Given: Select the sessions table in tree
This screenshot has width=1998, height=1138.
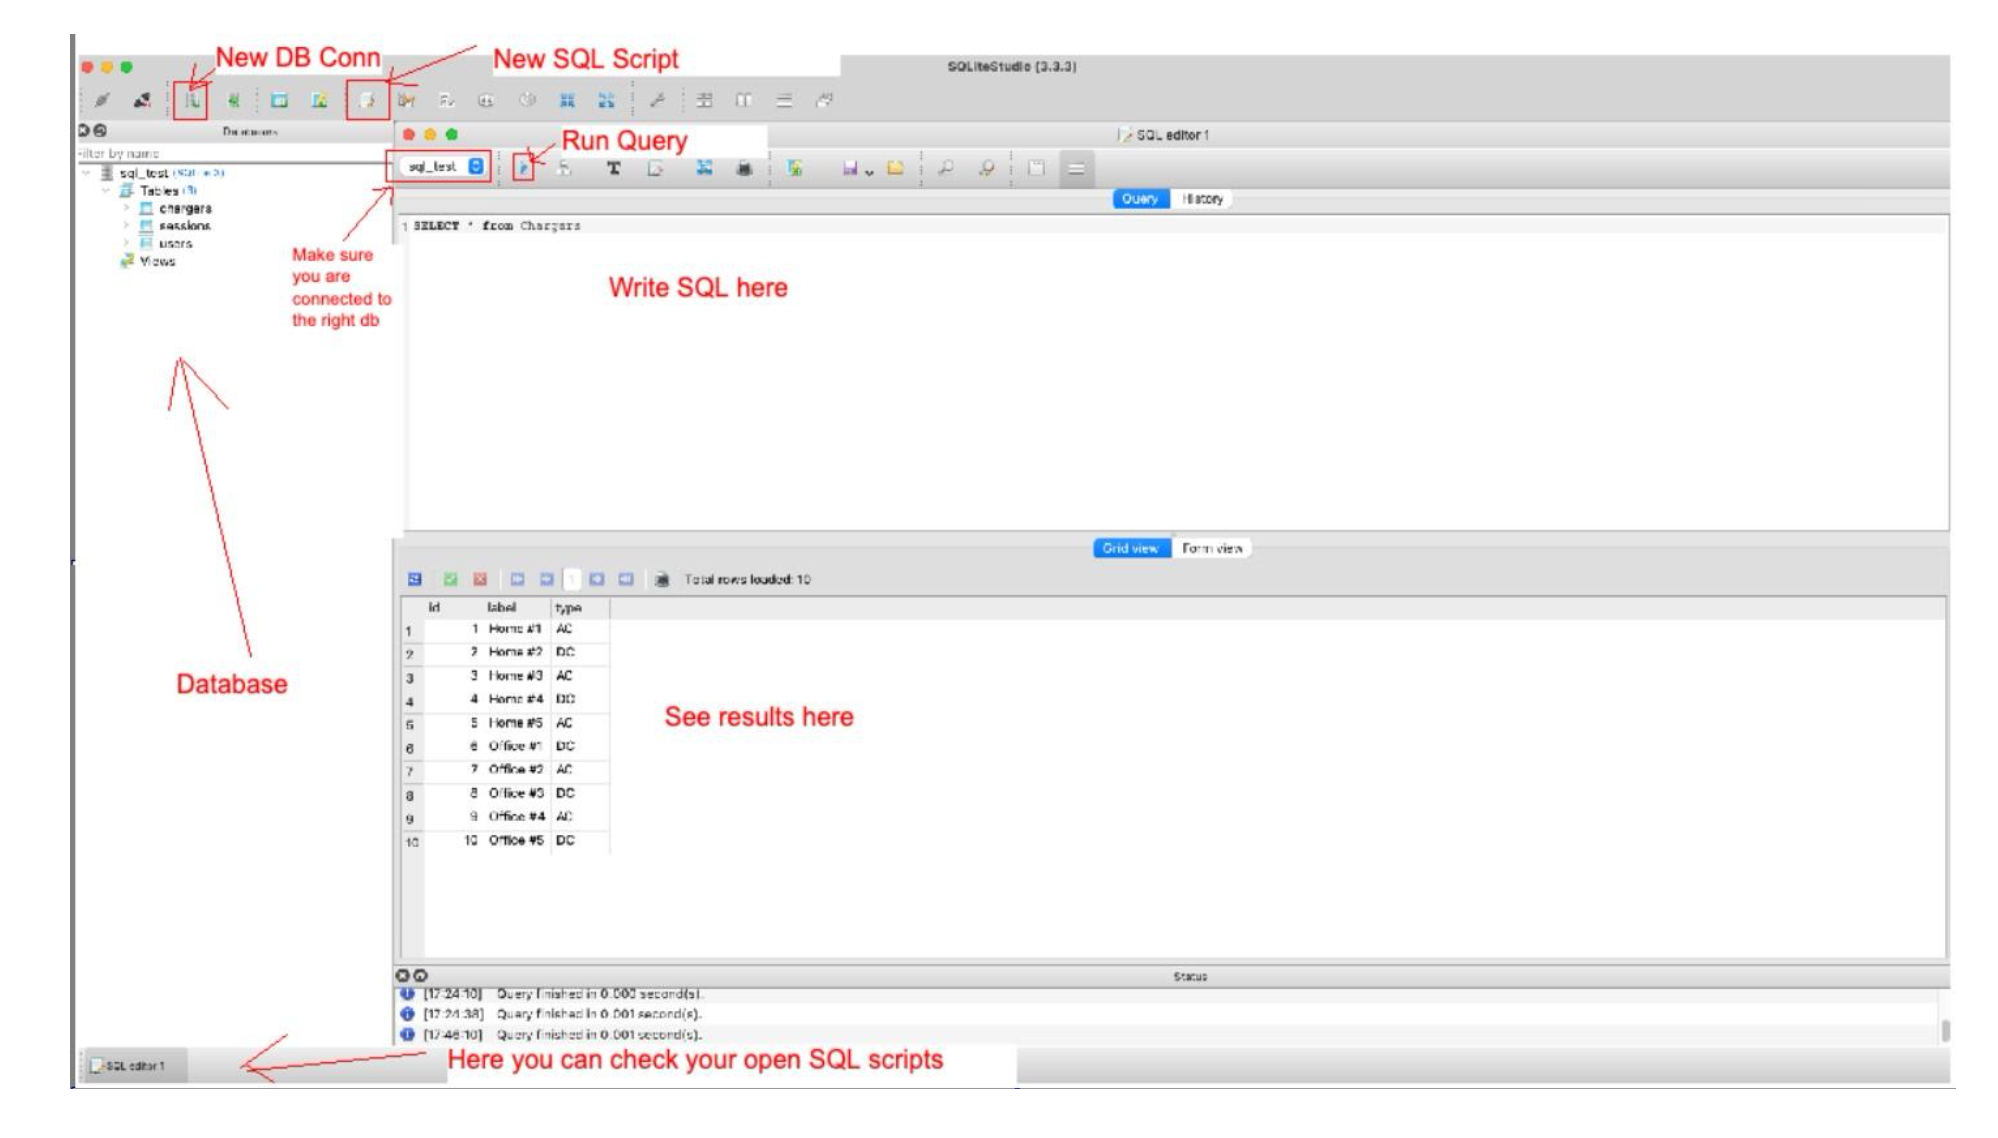Looking at the screenshot, I should click(x=185, y=226).
